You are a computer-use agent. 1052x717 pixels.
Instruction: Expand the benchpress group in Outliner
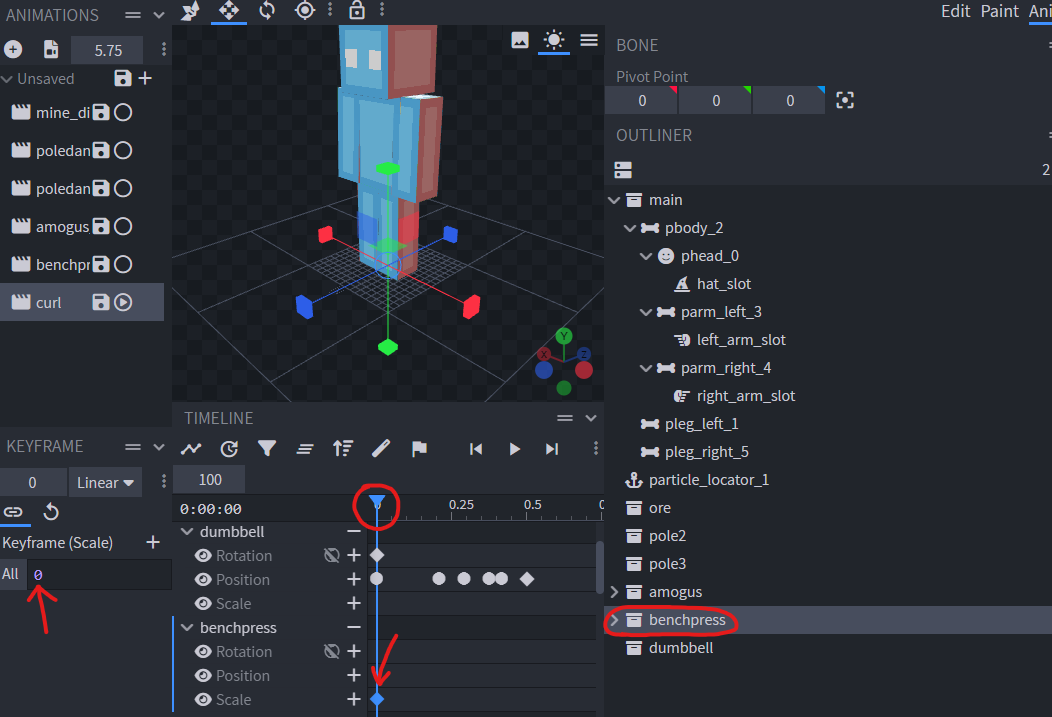tap(614, 620)
